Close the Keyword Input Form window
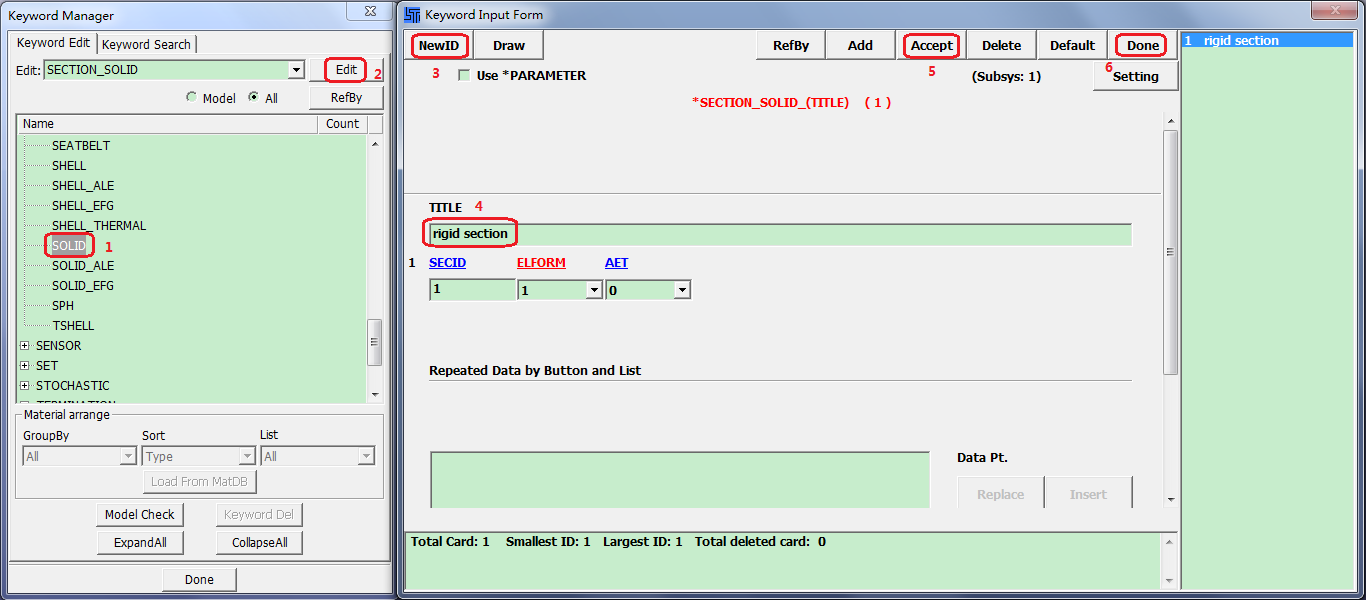Viewport: 1366px width, 600px height. pos(1334,11)
